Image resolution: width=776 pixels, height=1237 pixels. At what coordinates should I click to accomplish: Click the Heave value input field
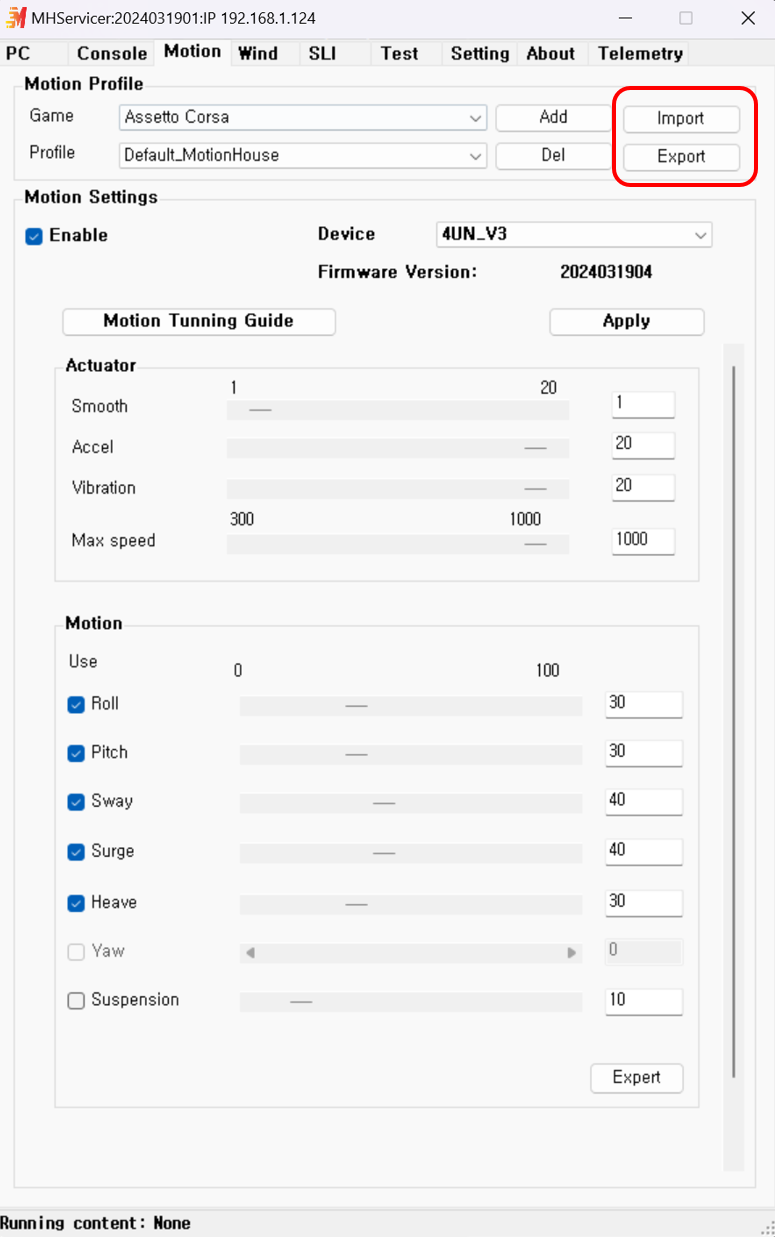click(644, 903)
